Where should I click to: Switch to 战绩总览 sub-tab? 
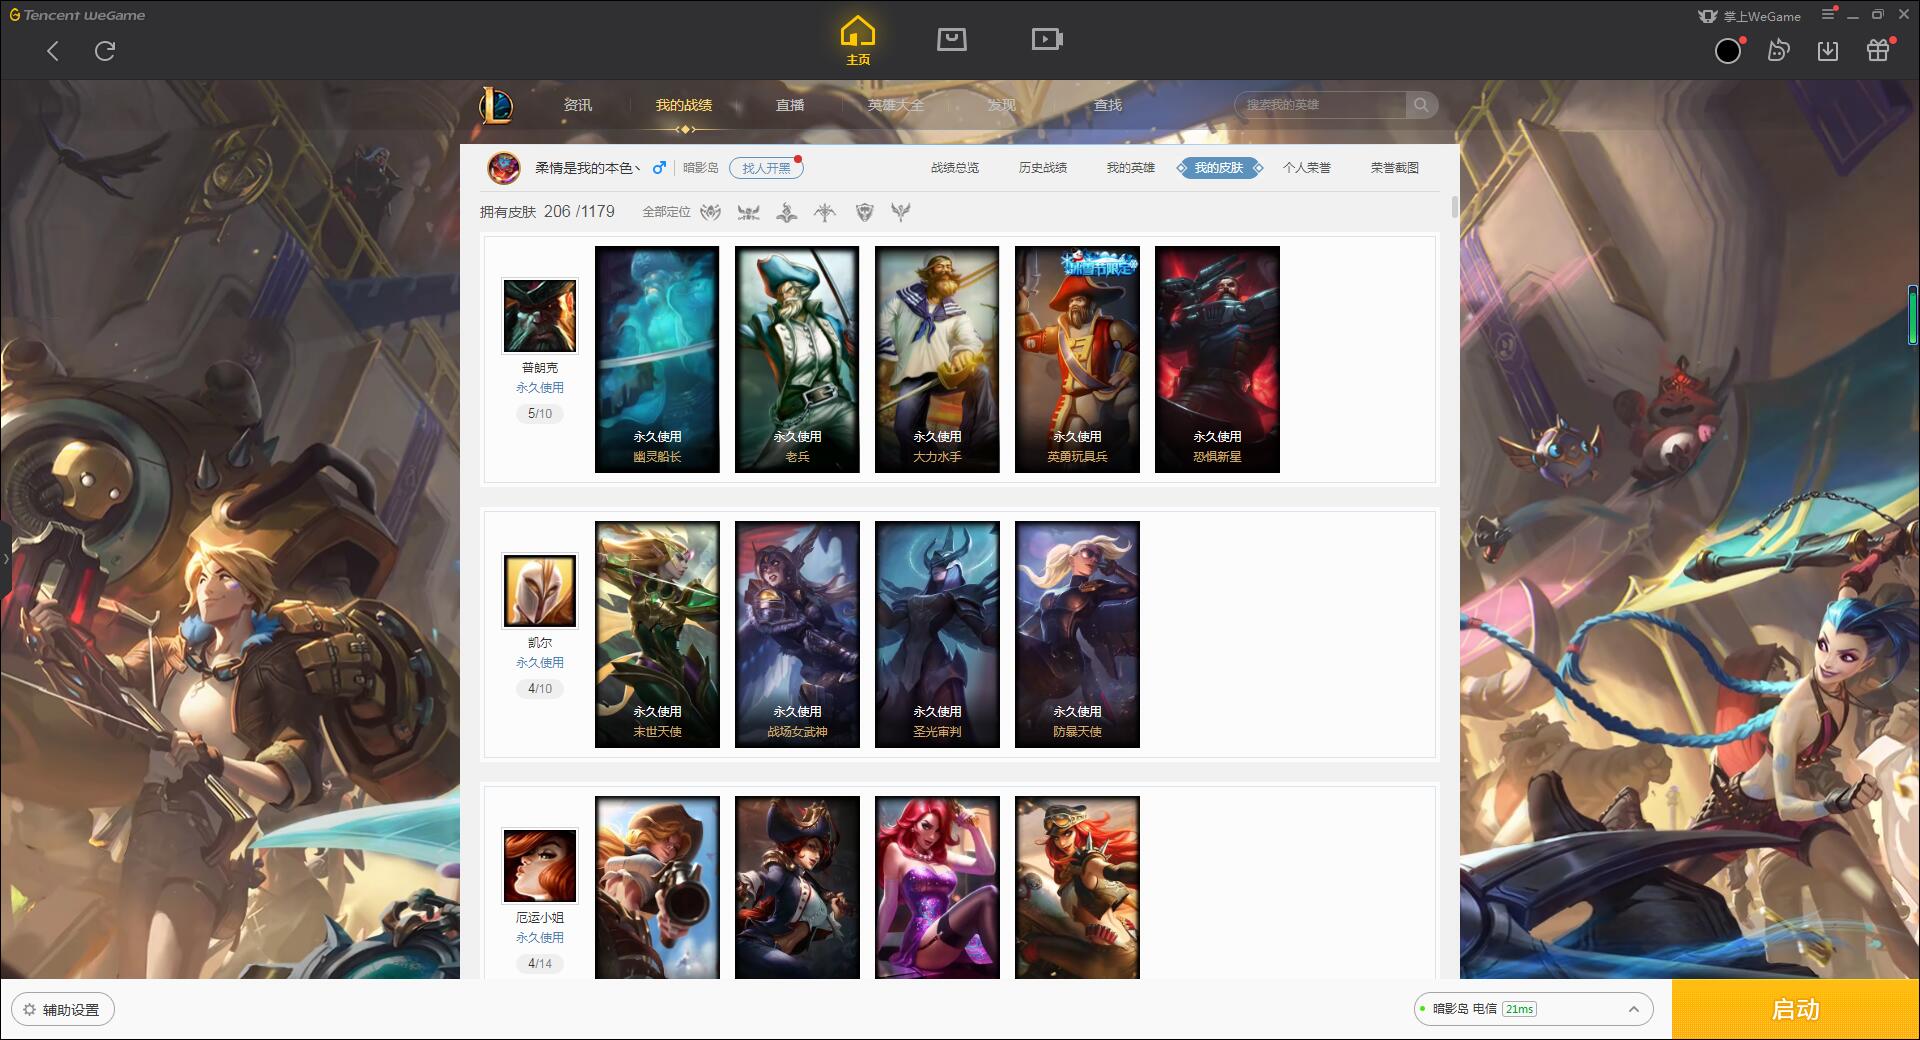pos(955,168)
